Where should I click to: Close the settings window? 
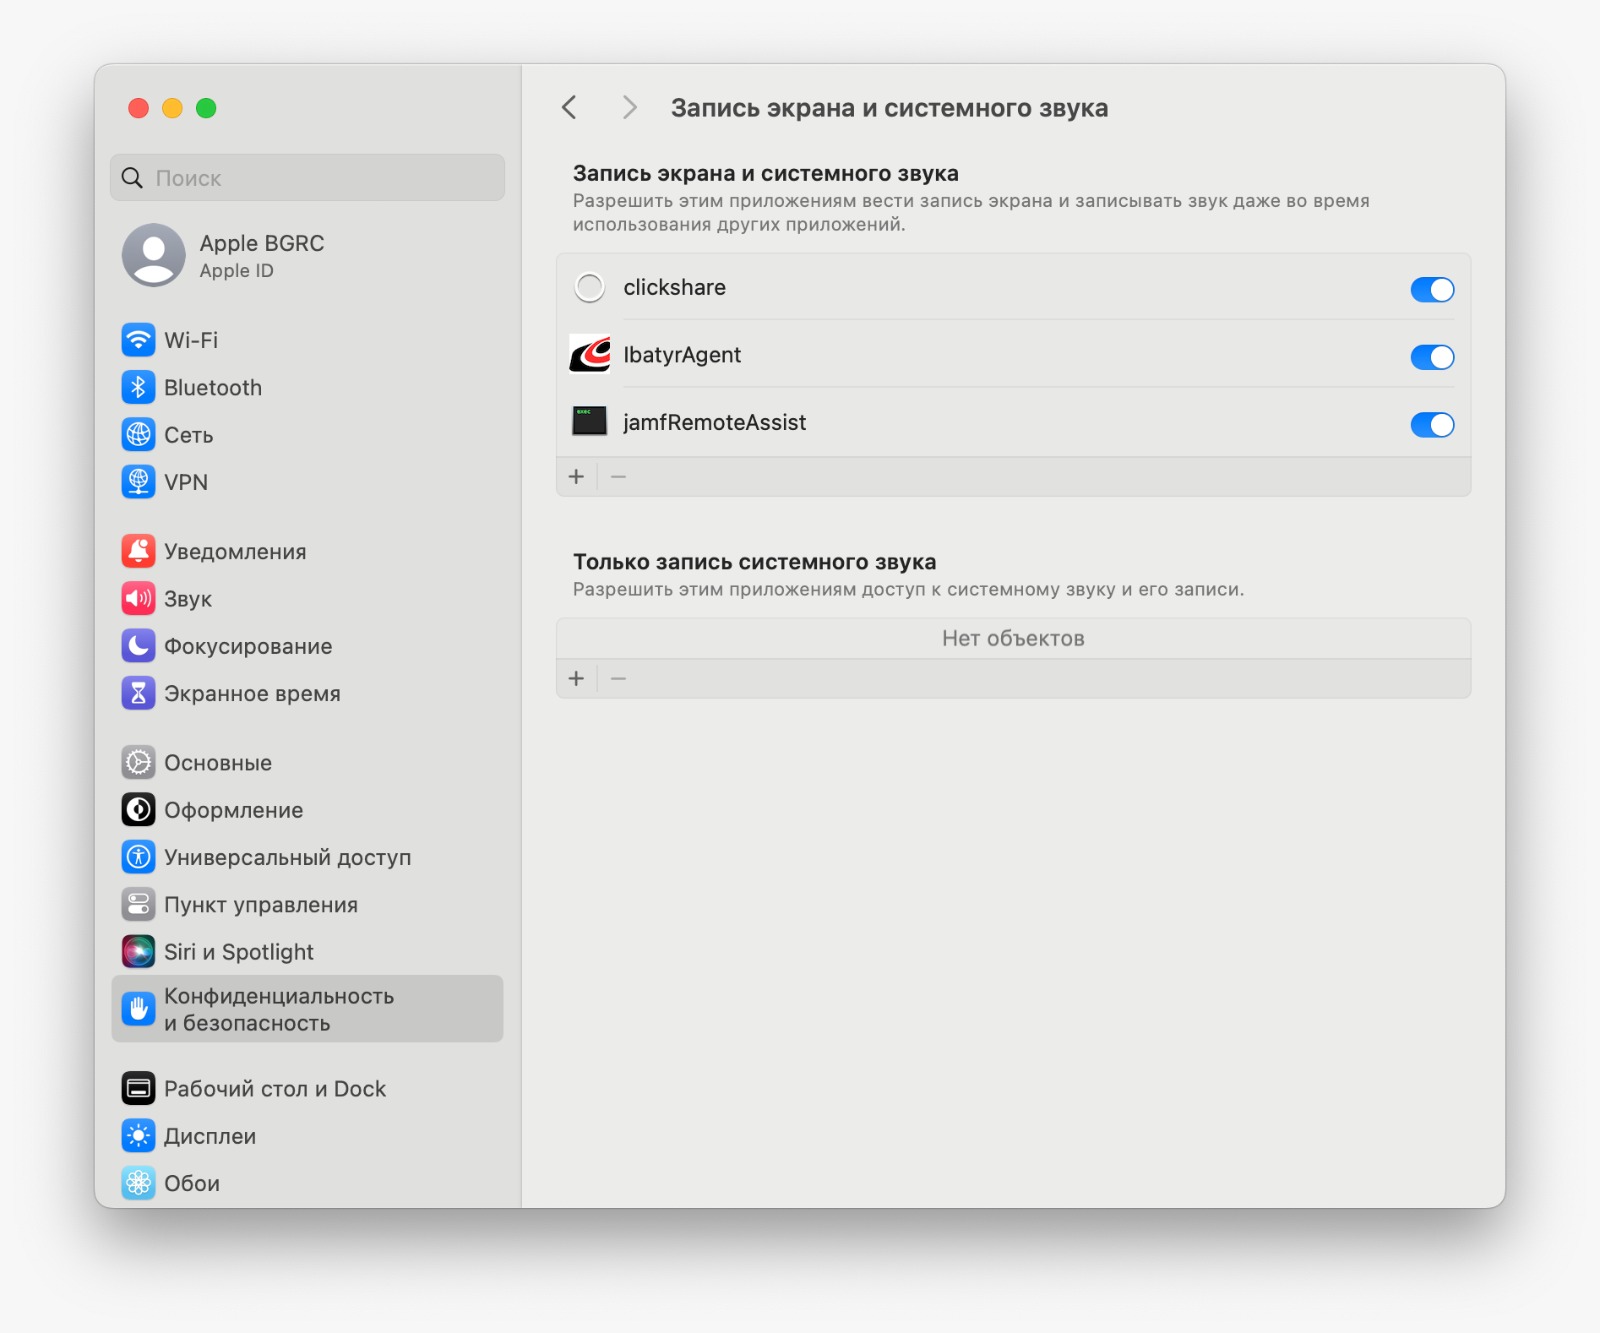[x=139, y=108]
